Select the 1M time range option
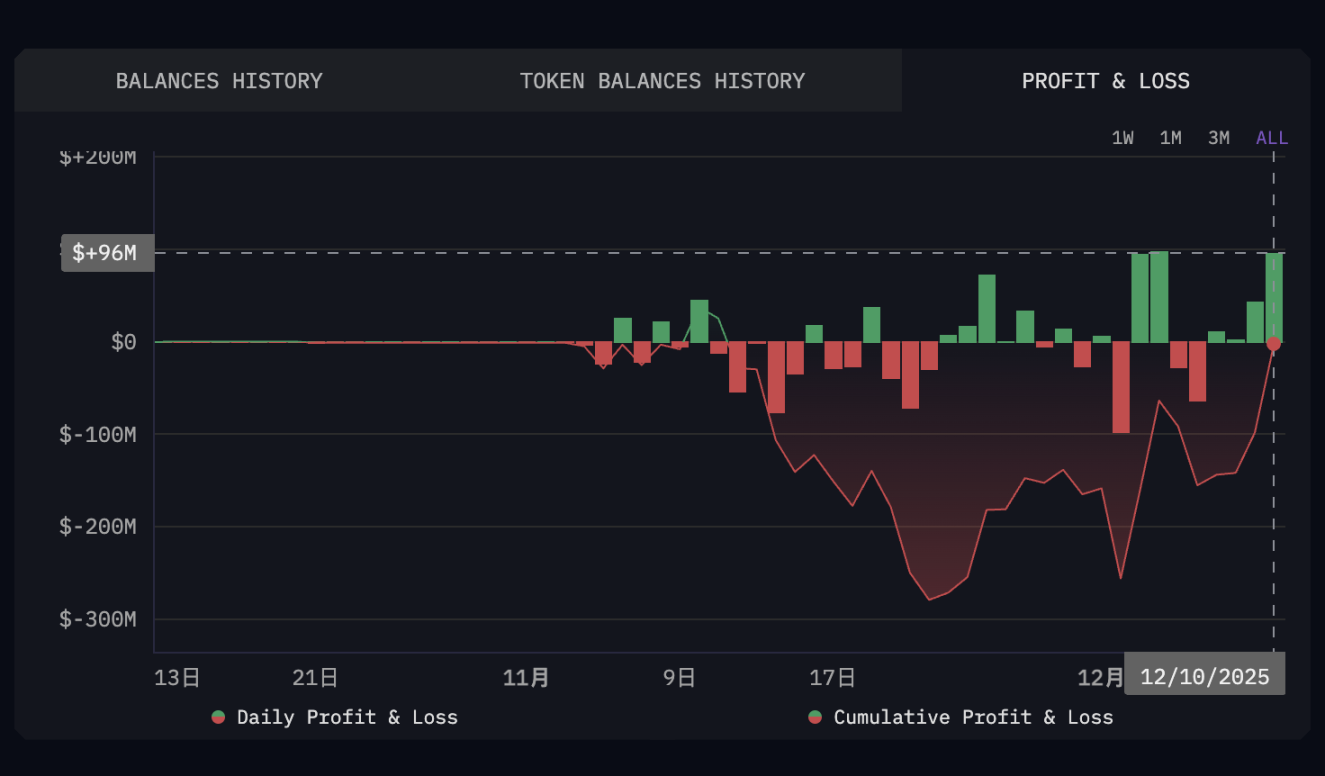 pyautogui.click(x=1171, y=138)
